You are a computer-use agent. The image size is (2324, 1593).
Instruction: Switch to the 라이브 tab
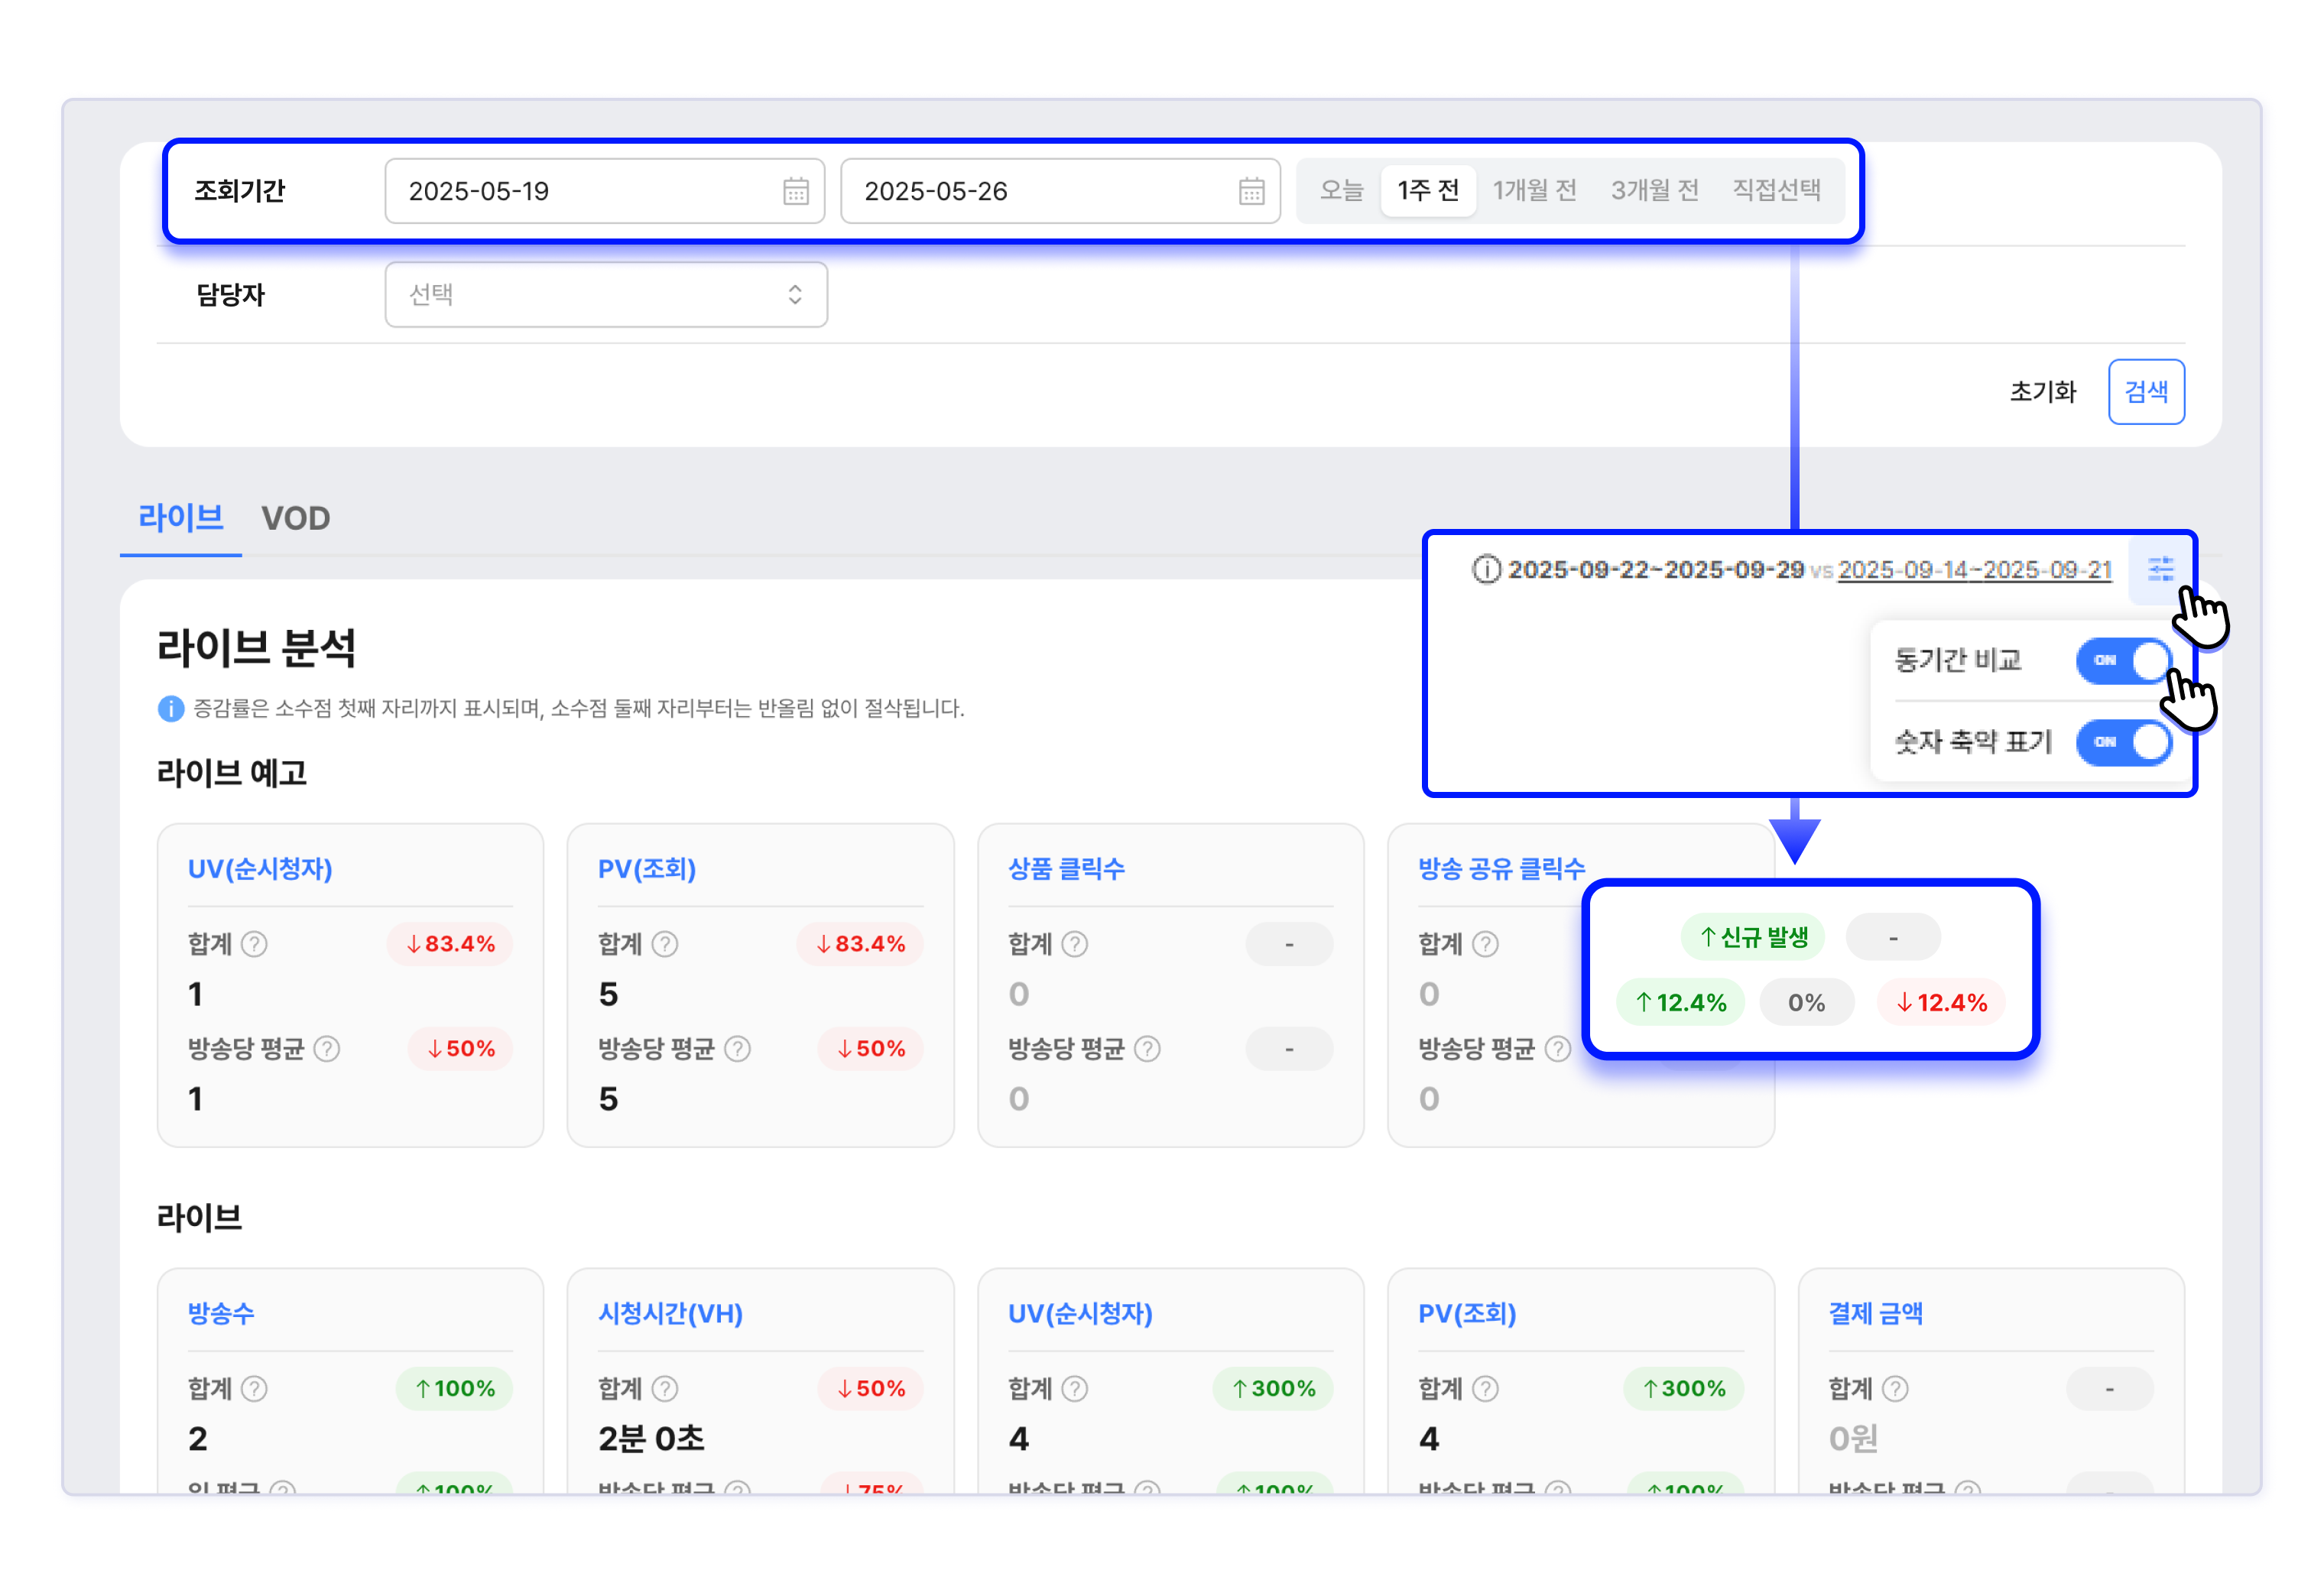(180, 518)
